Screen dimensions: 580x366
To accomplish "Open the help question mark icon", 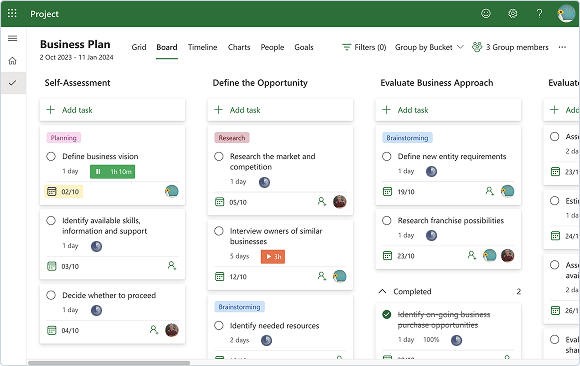I will coord(539,14).
